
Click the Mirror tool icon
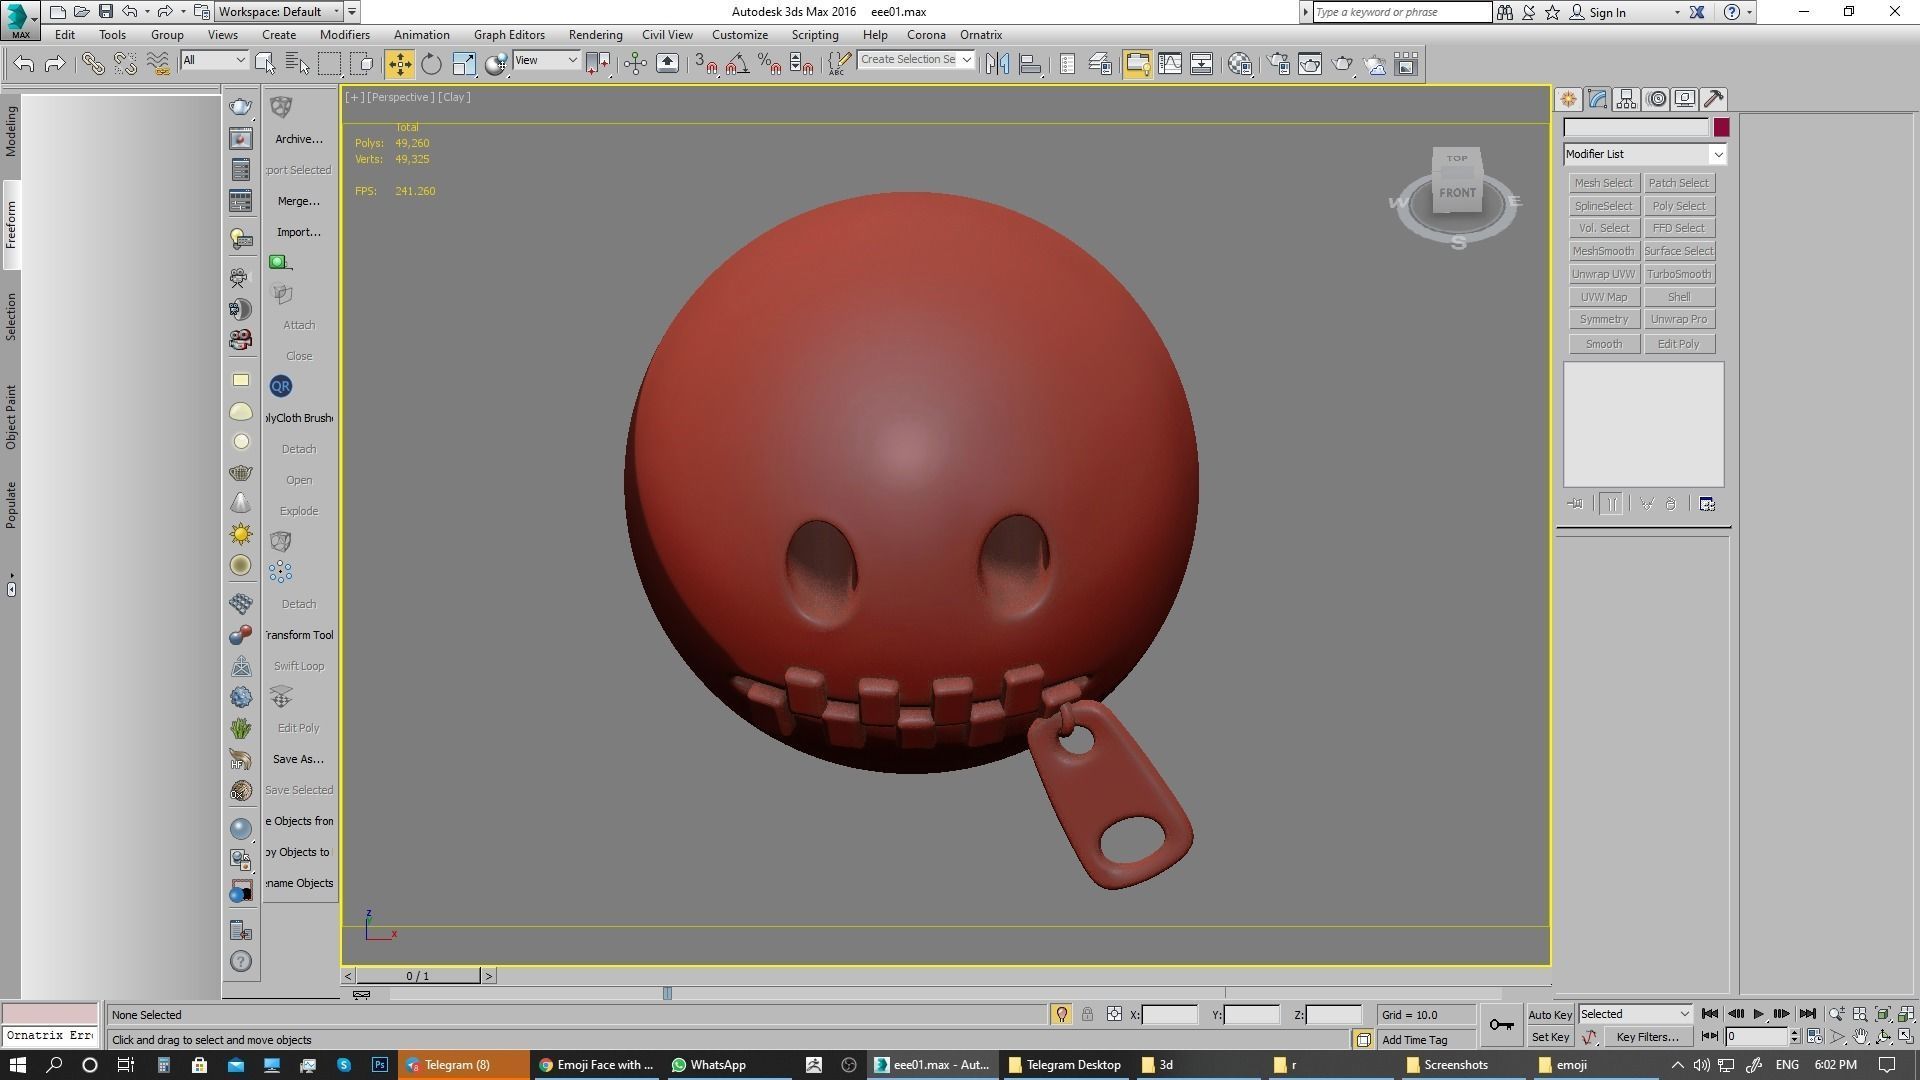[997, 64]
